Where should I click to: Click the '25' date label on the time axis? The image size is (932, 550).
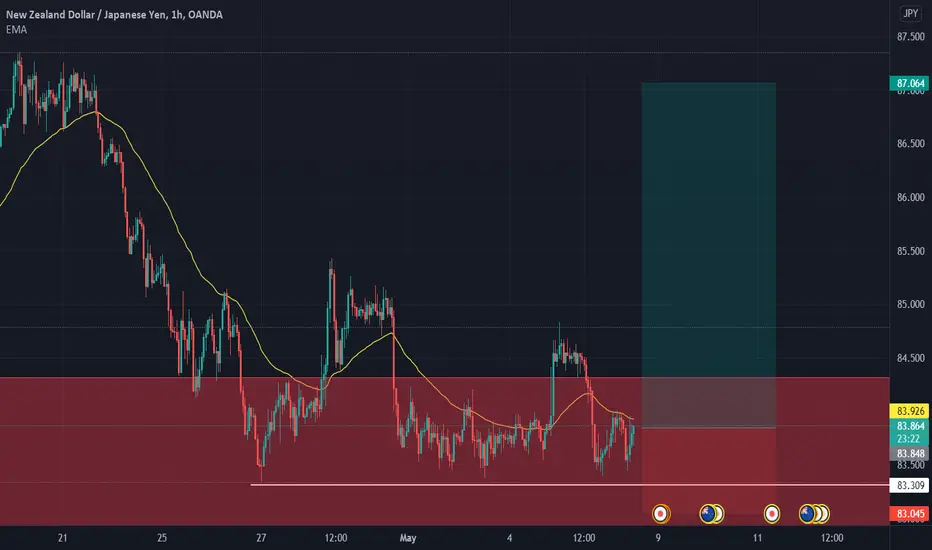(x=162, y=538)
